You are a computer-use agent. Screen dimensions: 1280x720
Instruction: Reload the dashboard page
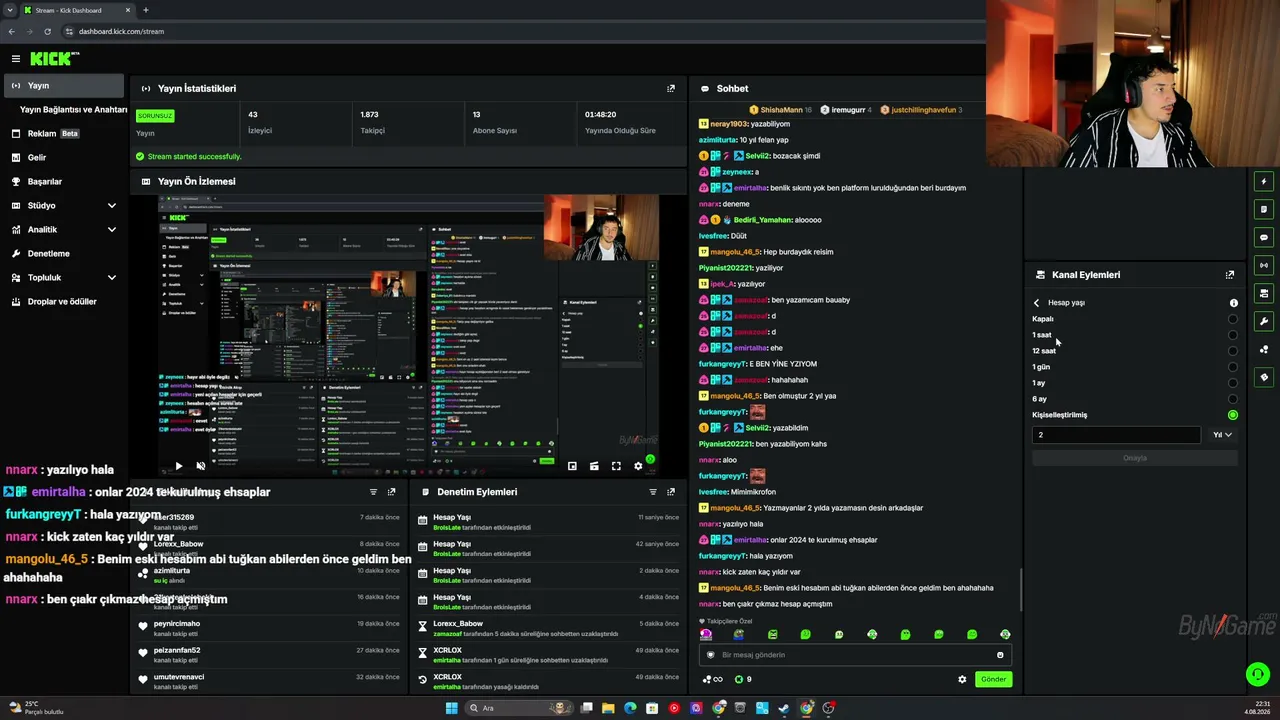coord(47,31)
